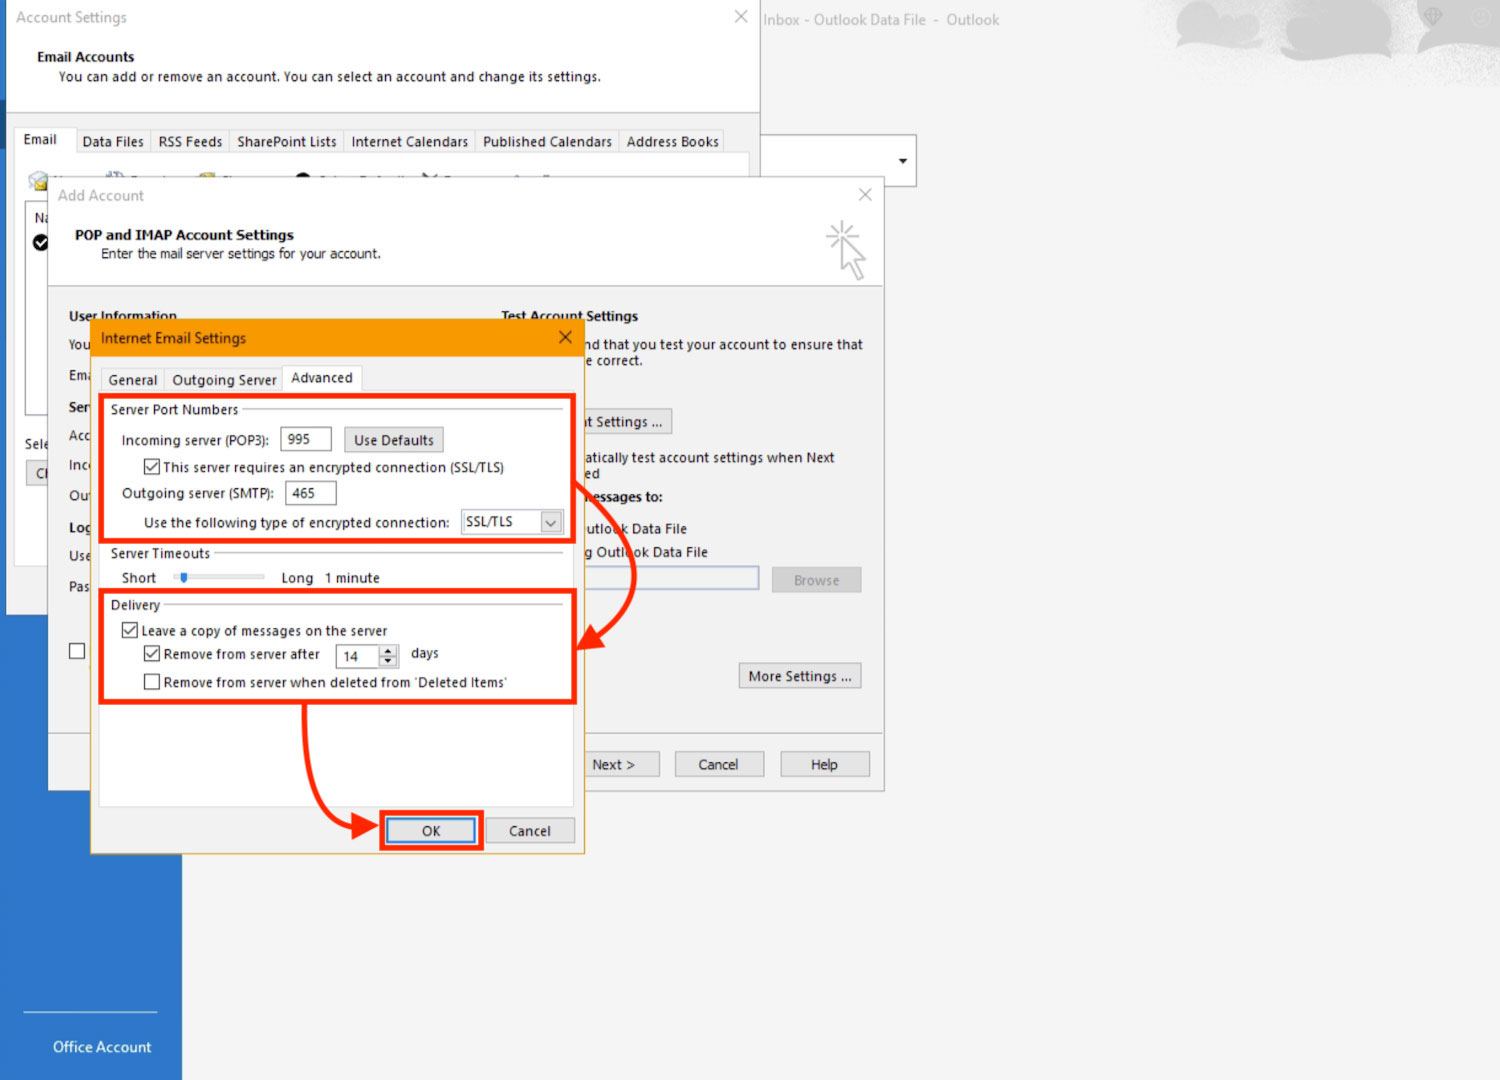The image size is (1500, 1080).
Task: Switch to the Outgoing Server tab
Action: (x=224, y=380)
